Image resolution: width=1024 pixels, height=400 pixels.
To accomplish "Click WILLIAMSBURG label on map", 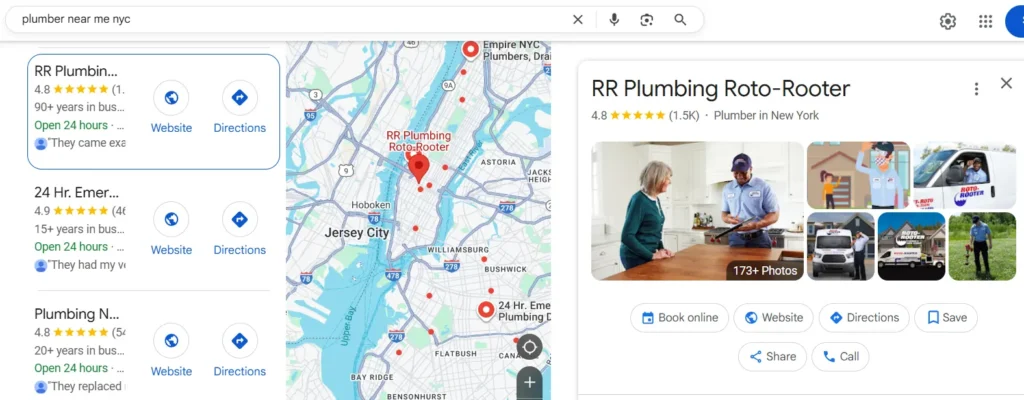I will point(458,250).
